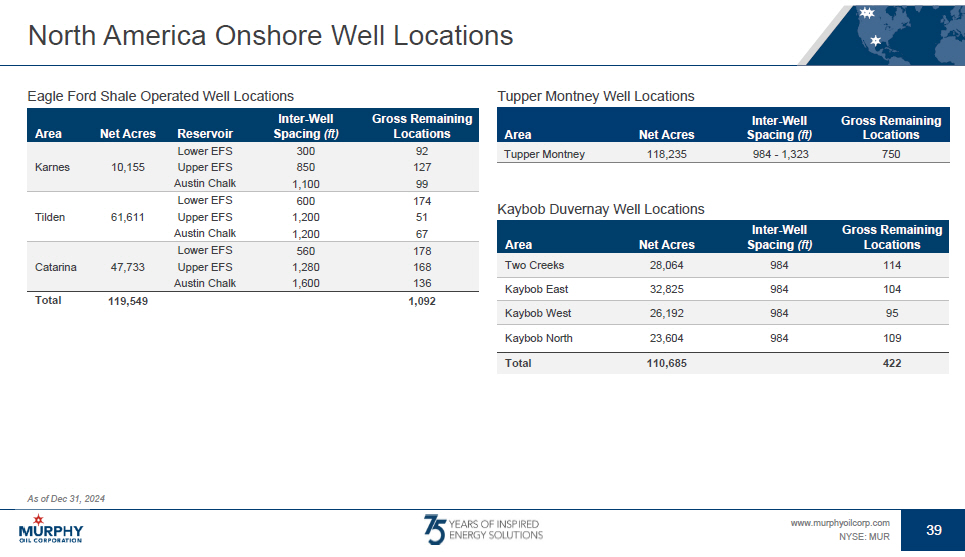The height and width of the screenshot is (557, 965).
Task: Select the Tupper Montney Well Locations heading
Action: tap(595, 96)
